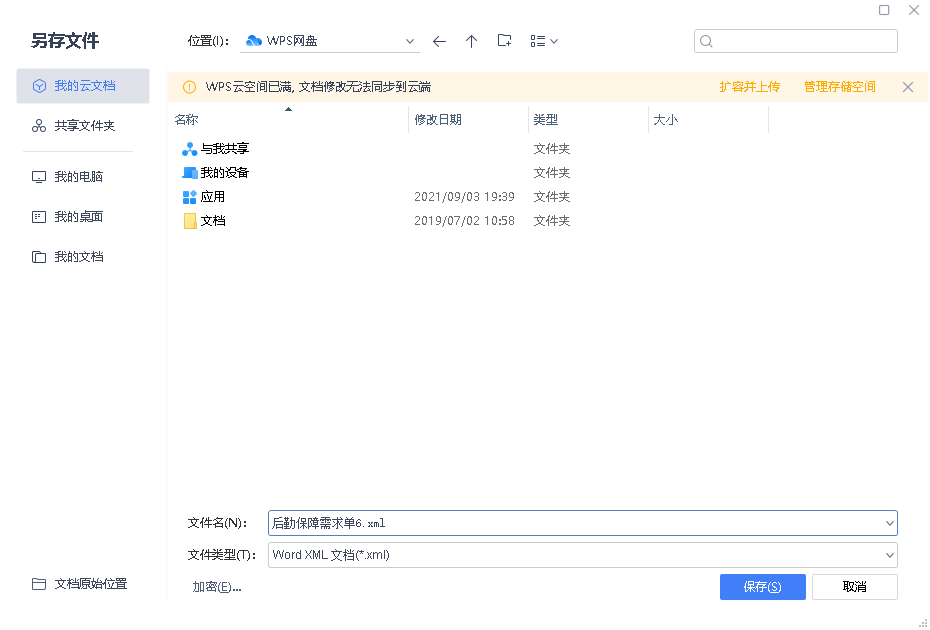Click the 我的设备 folder icon
The height and width of the screenshot is (630, 930).
click(x=189, y=173)
